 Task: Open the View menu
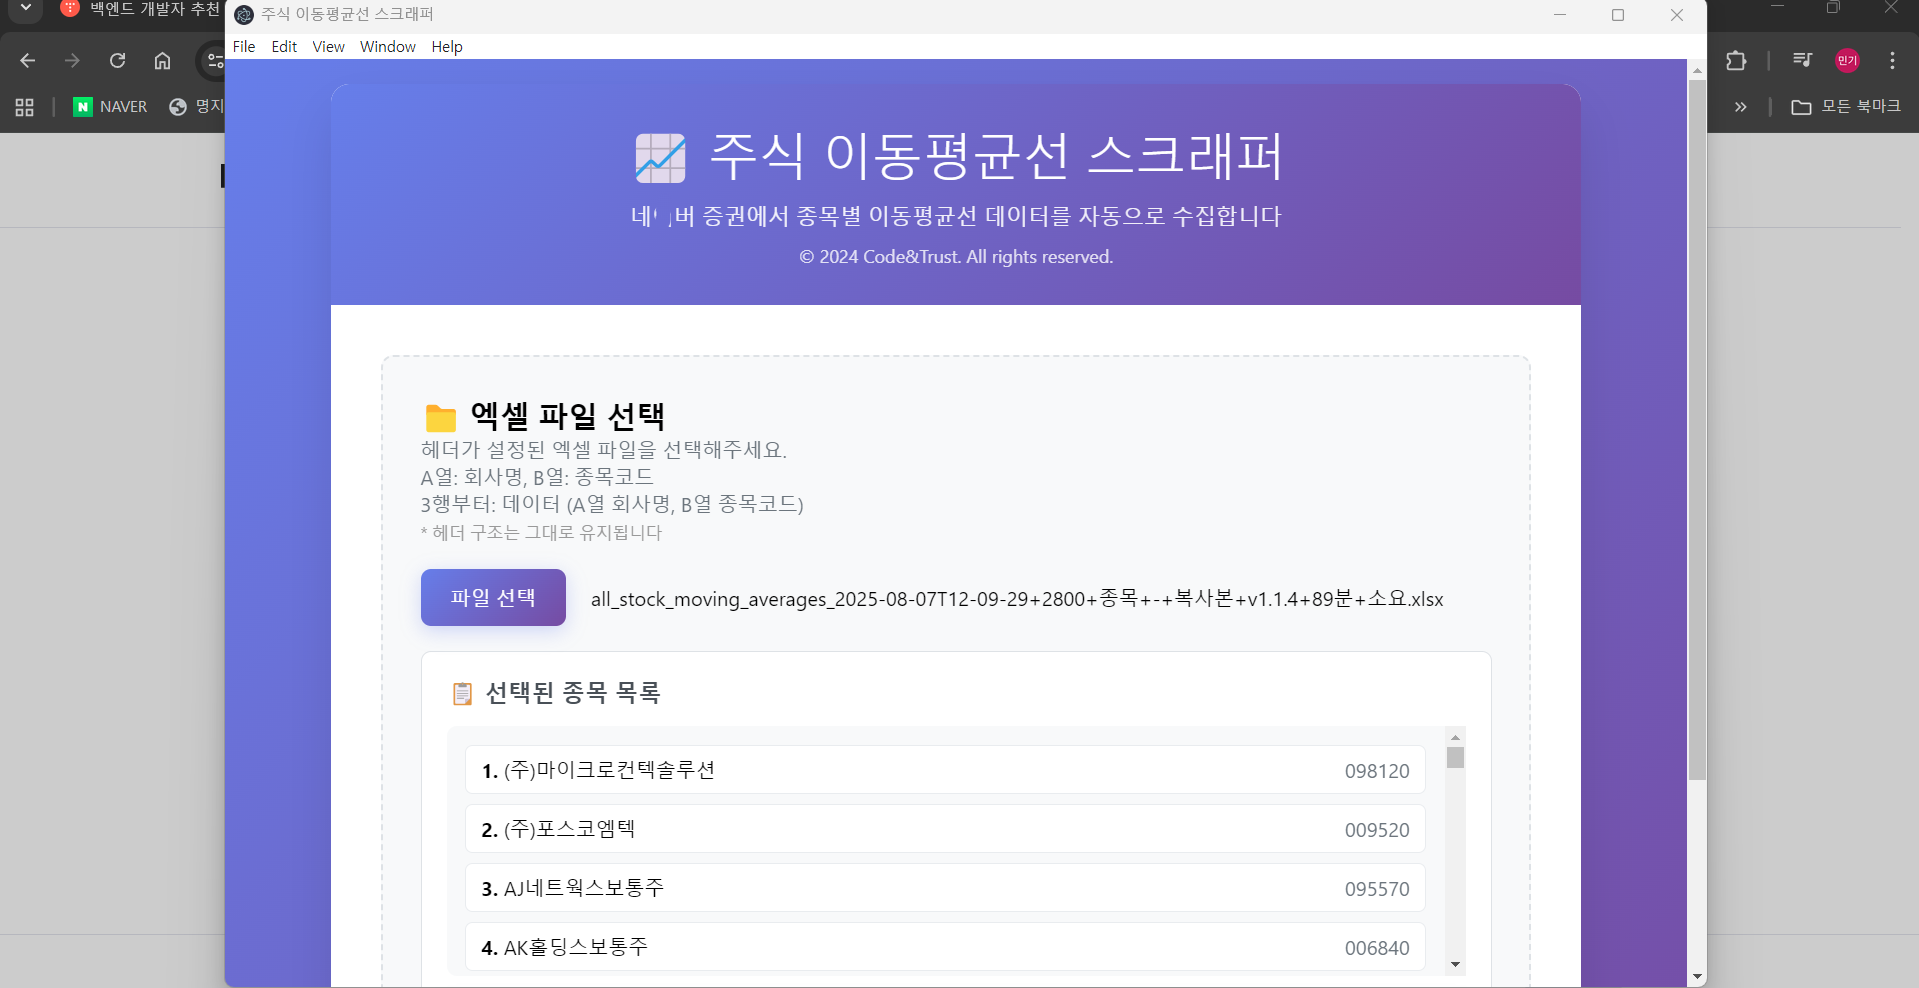click(328, 47)
